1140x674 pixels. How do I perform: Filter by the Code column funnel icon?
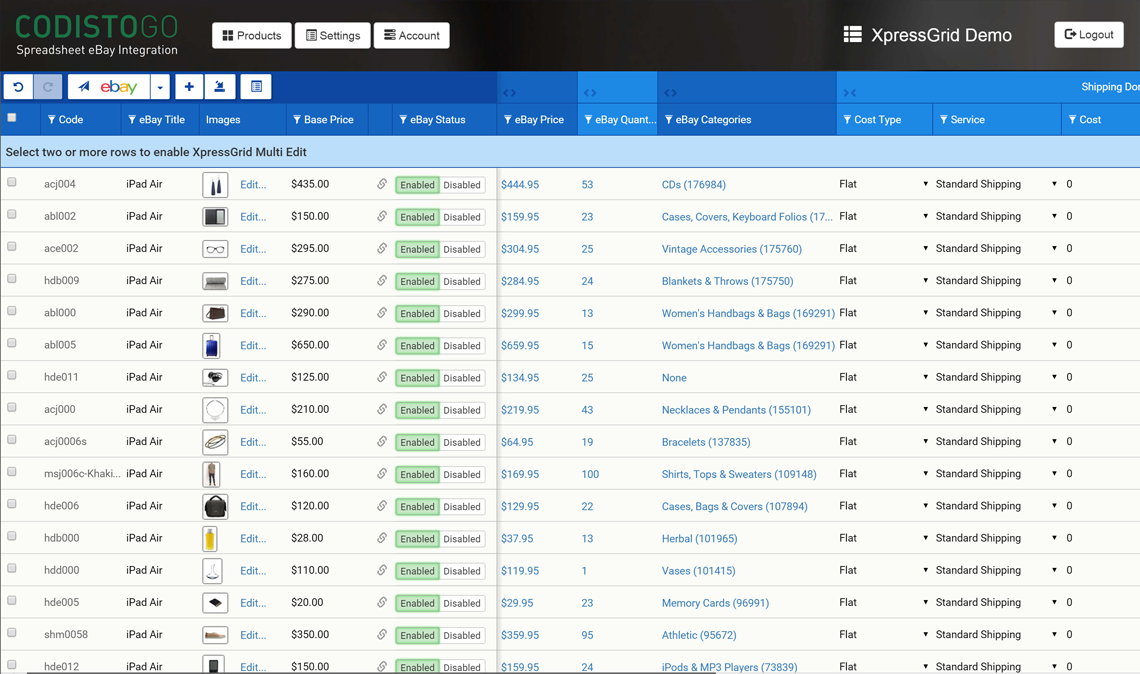click(52, 120)
